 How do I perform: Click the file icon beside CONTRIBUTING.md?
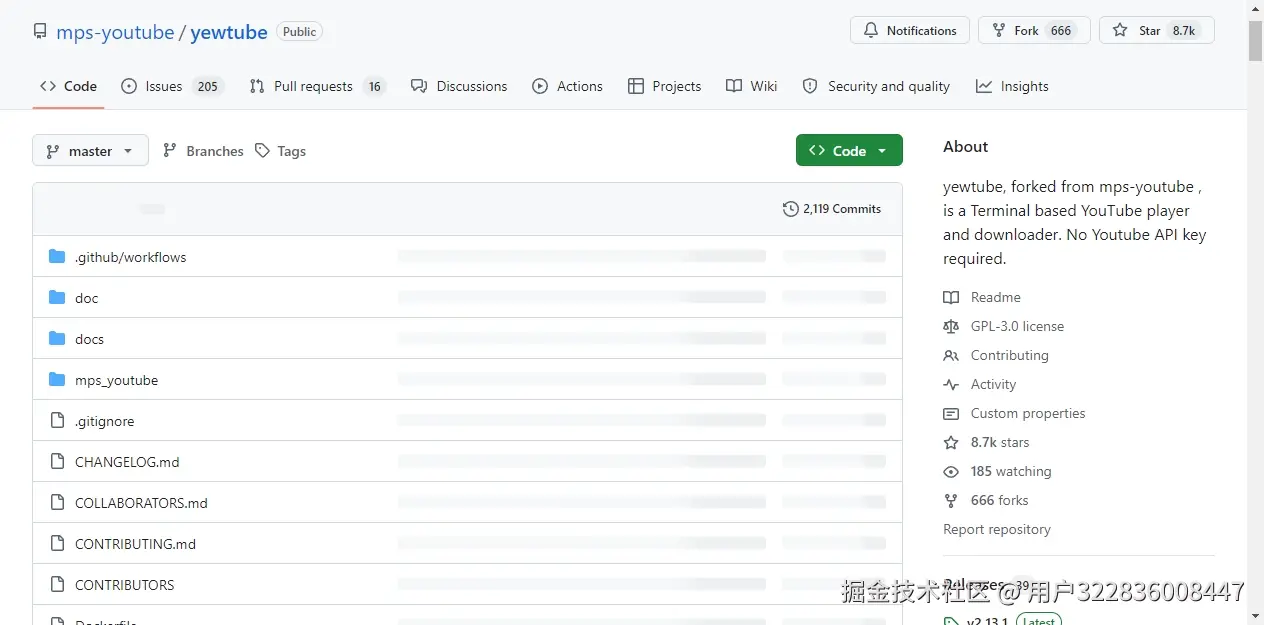(x=57, y=544)
